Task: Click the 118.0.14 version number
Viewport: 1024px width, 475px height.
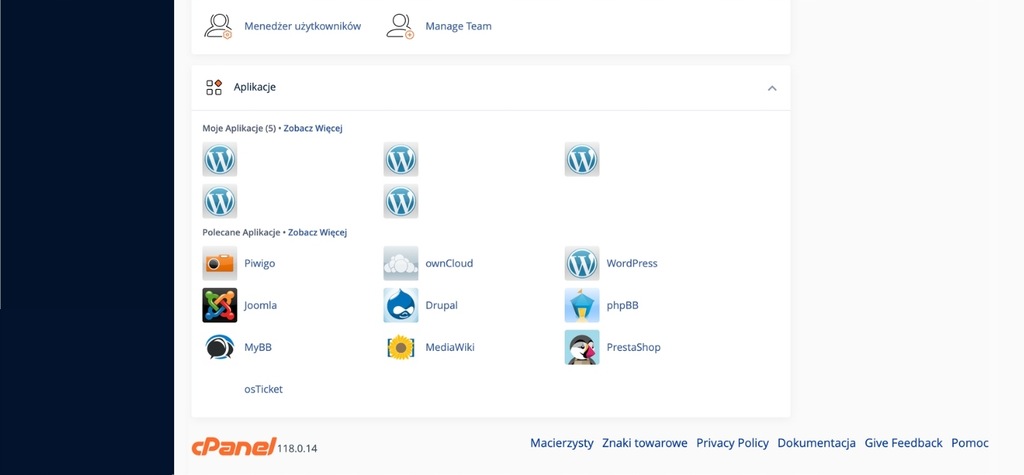Action: tap(298, 449)
